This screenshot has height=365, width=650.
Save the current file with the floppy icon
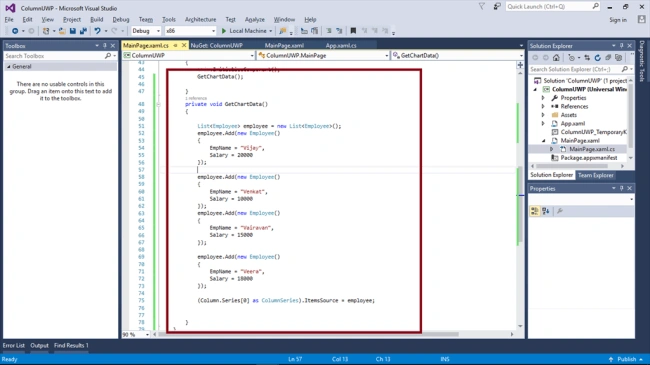coord(73,31)
